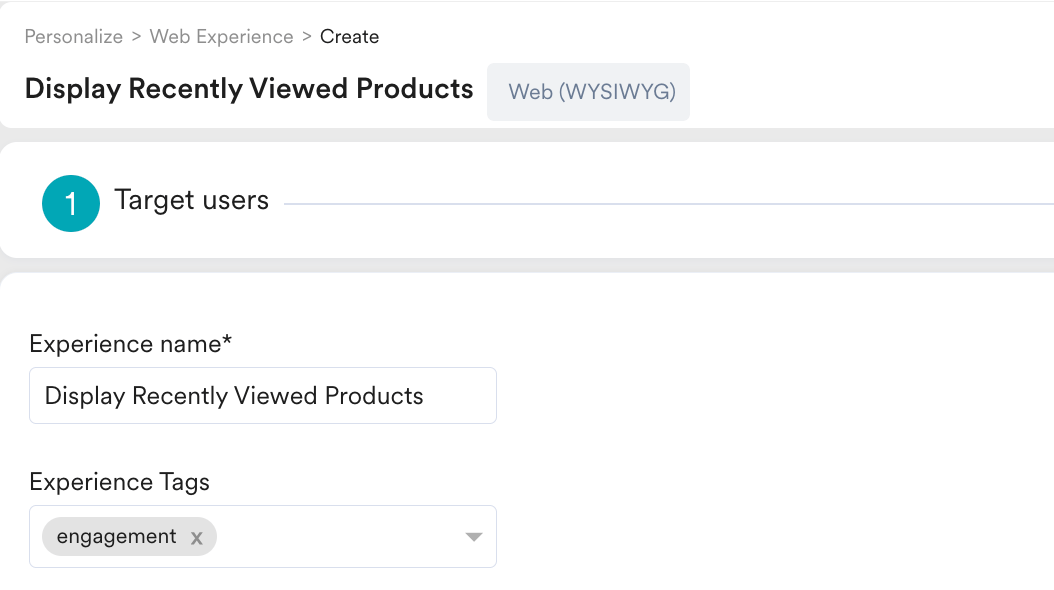Click the step progress line beside Target users

click(669, 204)
